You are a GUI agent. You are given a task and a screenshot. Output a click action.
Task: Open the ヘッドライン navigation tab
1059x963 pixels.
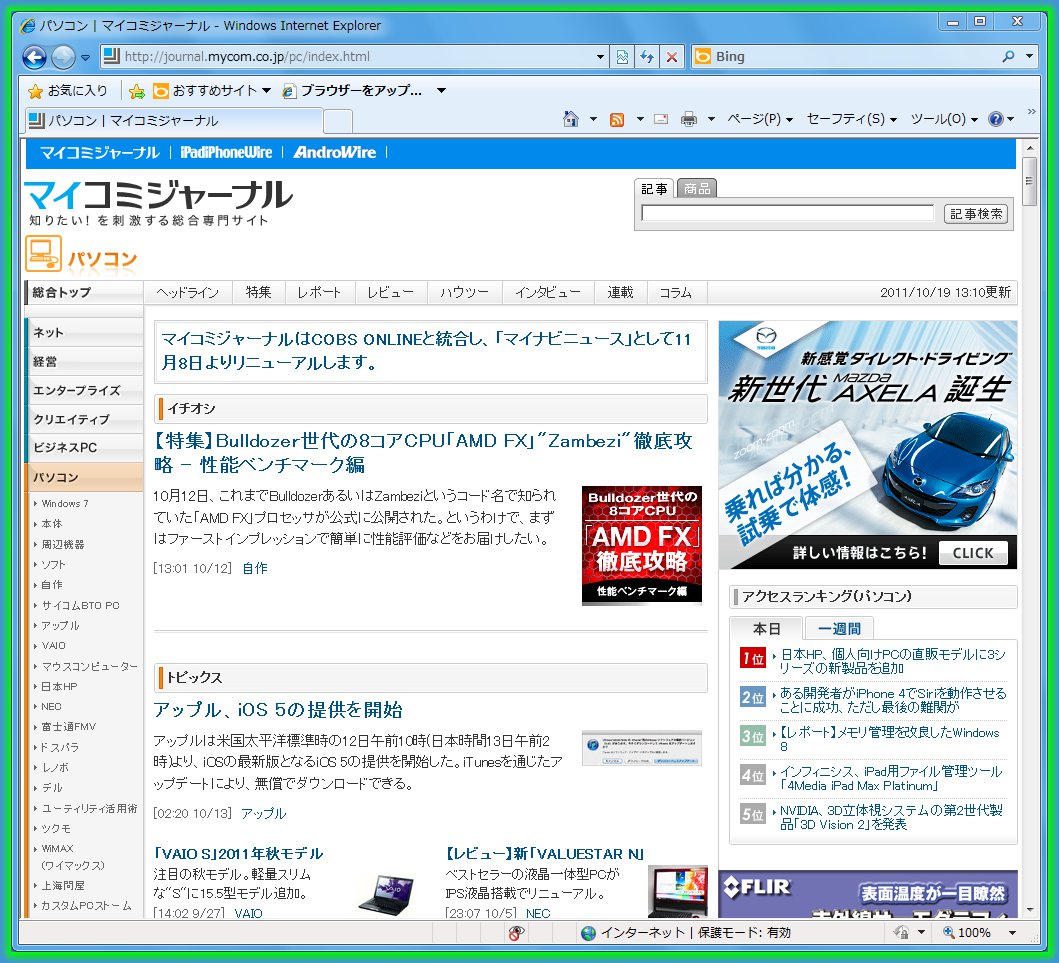[x=188, y=292]
